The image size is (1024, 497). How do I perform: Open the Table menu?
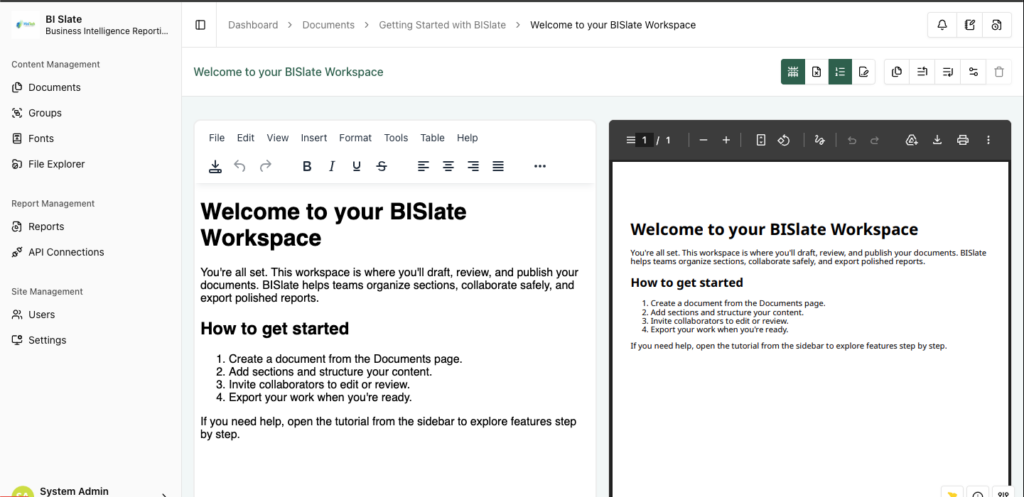432,138
